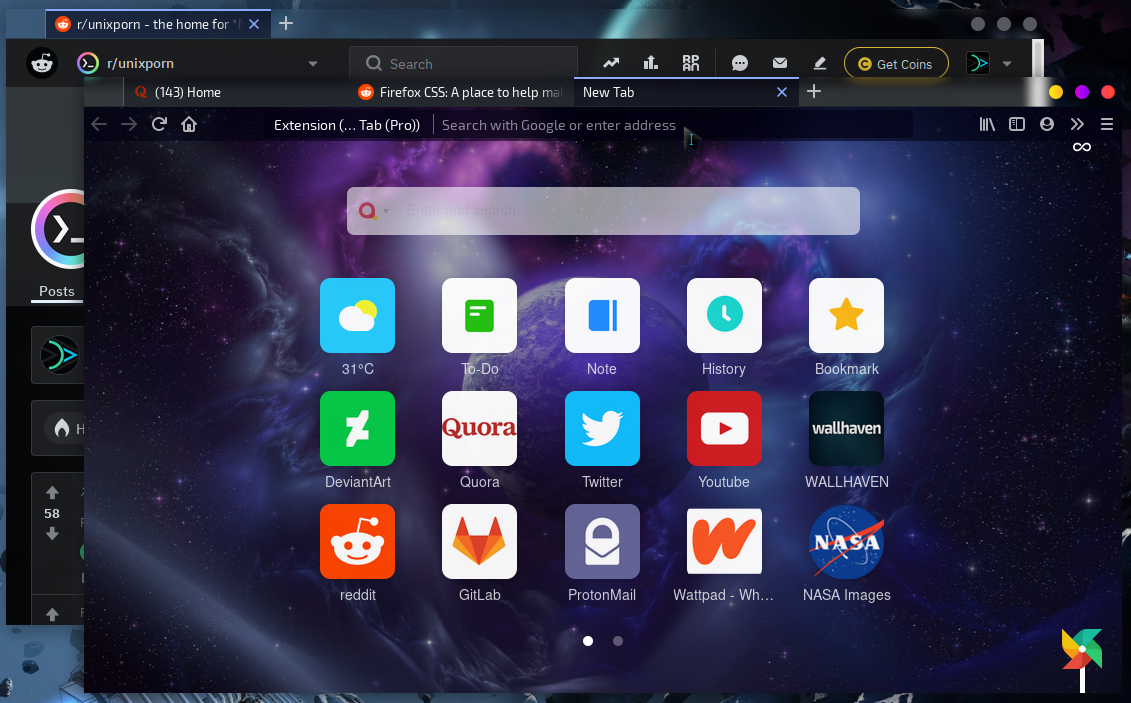Downvote the post with 58 points
This screenshot has height=703, width=1131.
[52, 534]
